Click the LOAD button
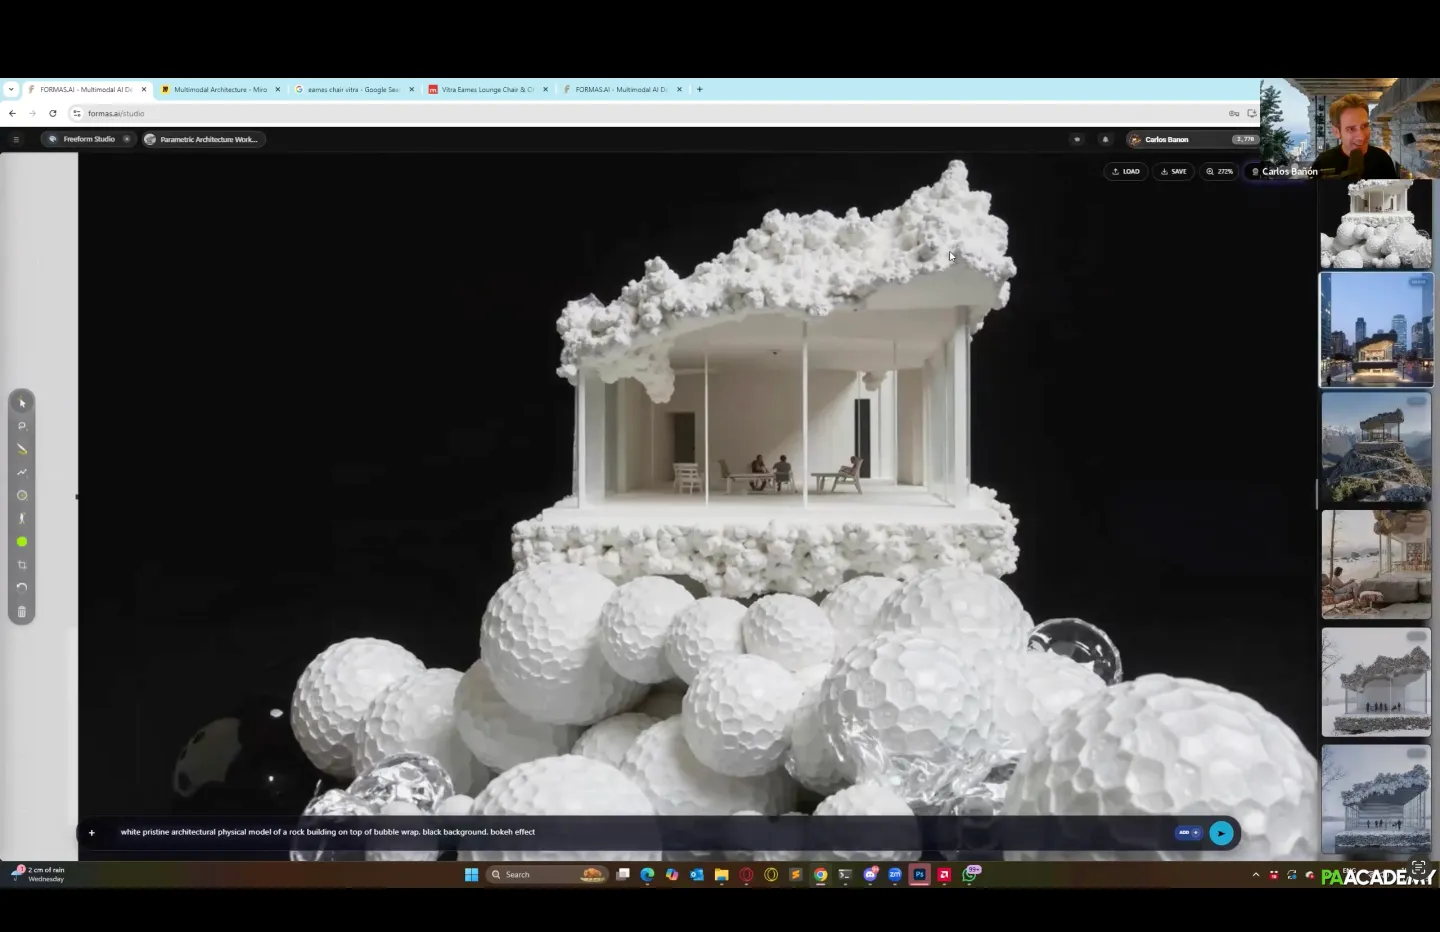The height and width of the screenshot is (932, 1440). tap(1126, 171)
